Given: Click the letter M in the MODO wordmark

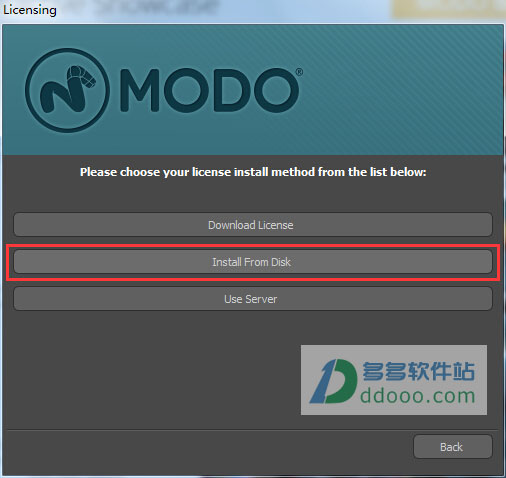Looking at the screenshot, I should (139, 90).
